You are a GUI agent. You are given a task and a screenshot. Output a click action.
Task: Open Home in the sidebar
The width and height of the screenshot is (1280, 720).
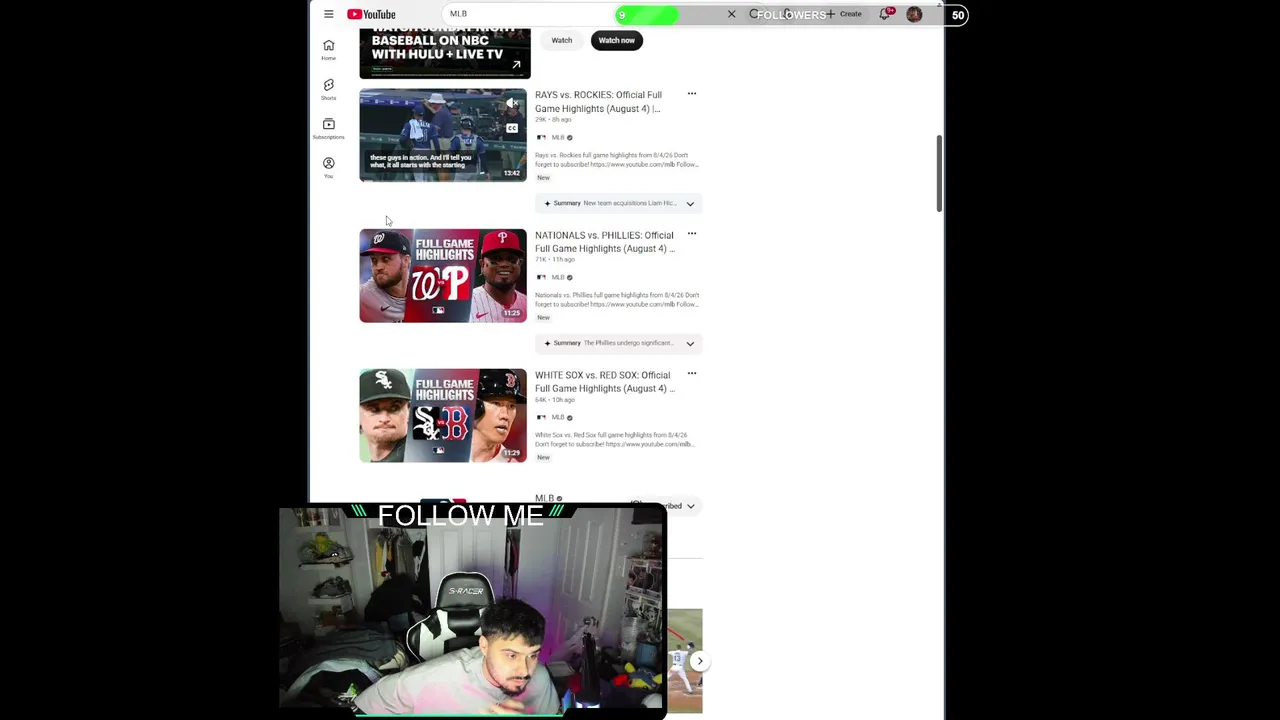tap(328, 50)
